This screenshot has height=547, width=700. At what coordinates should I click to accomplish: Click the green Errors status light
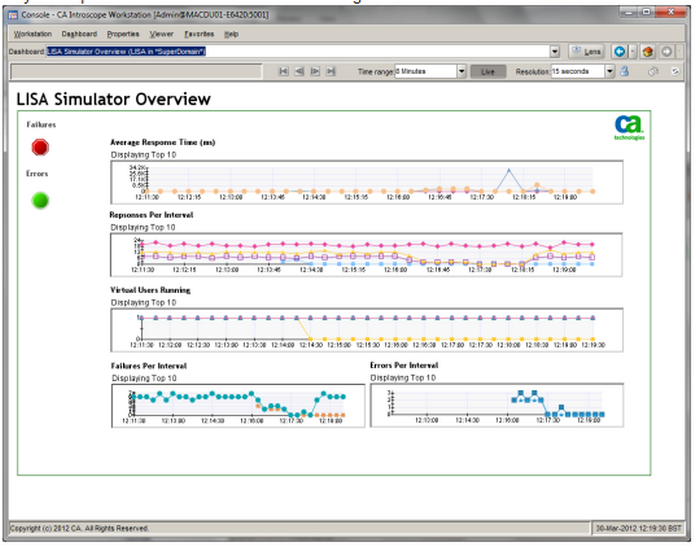click(x=40, y=200)
